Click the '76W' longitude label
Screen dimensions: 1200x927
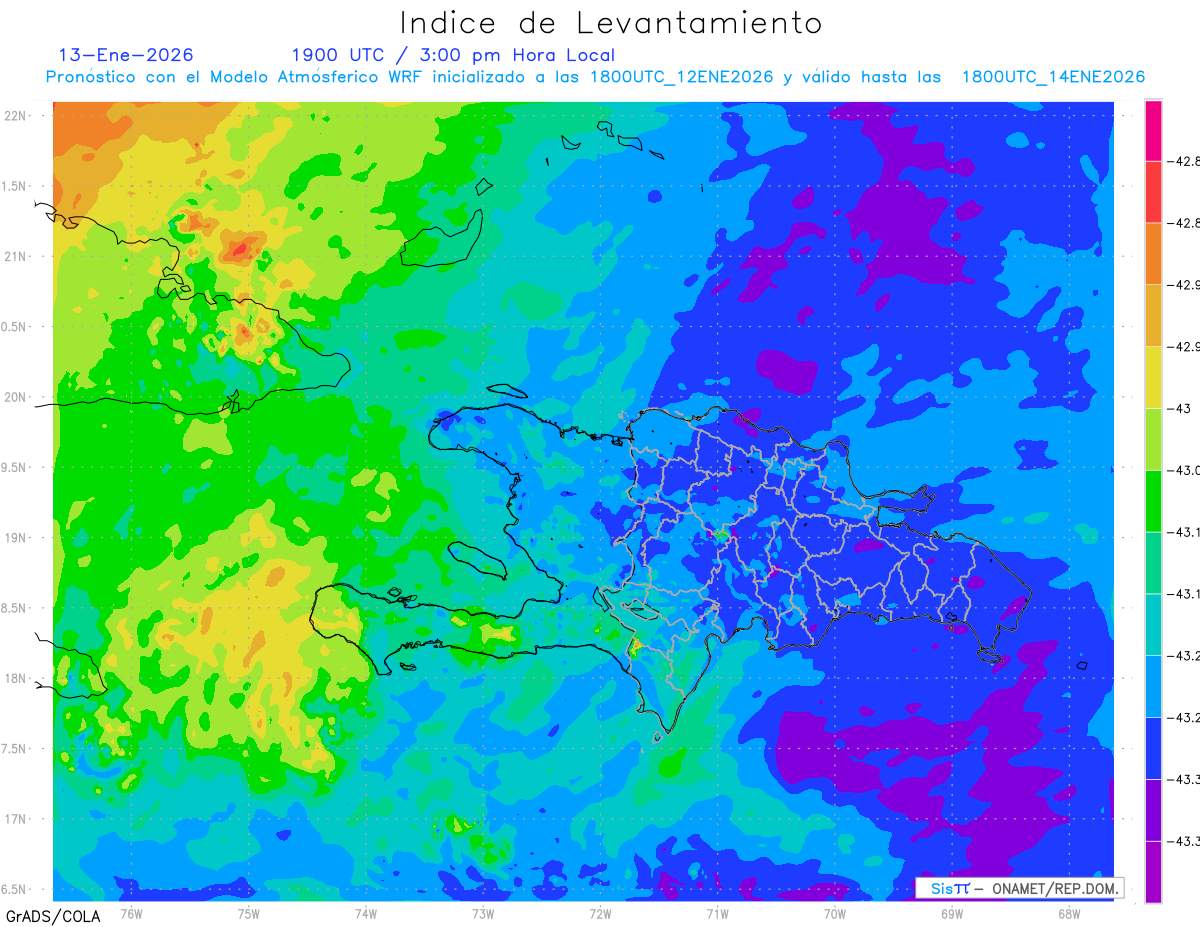(x=131, y=913)
